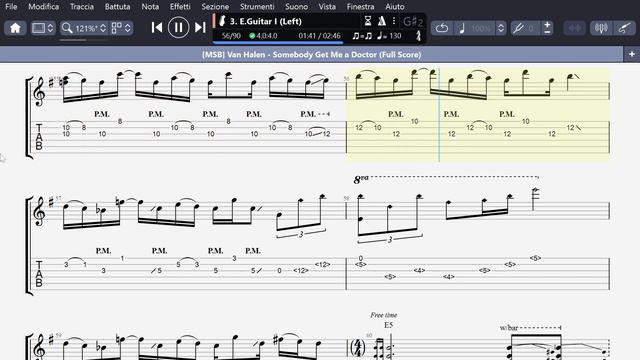Click the score tab title Van Halen
This screenshot has height=360, width=640.
311,55
